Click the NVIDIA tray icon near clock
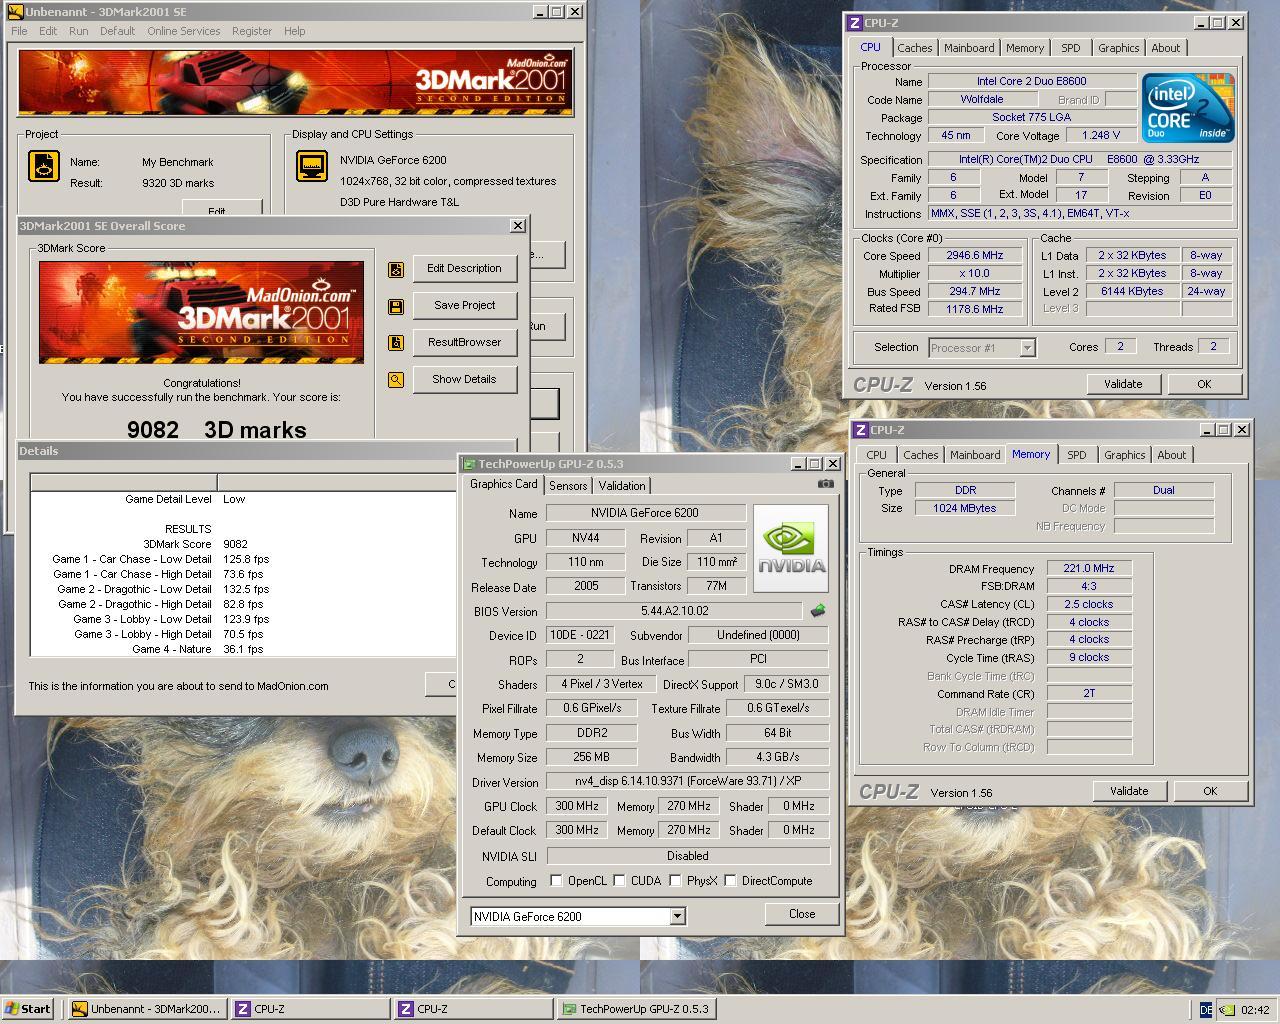1280x1024 pixels. tap(1227, 1010)
